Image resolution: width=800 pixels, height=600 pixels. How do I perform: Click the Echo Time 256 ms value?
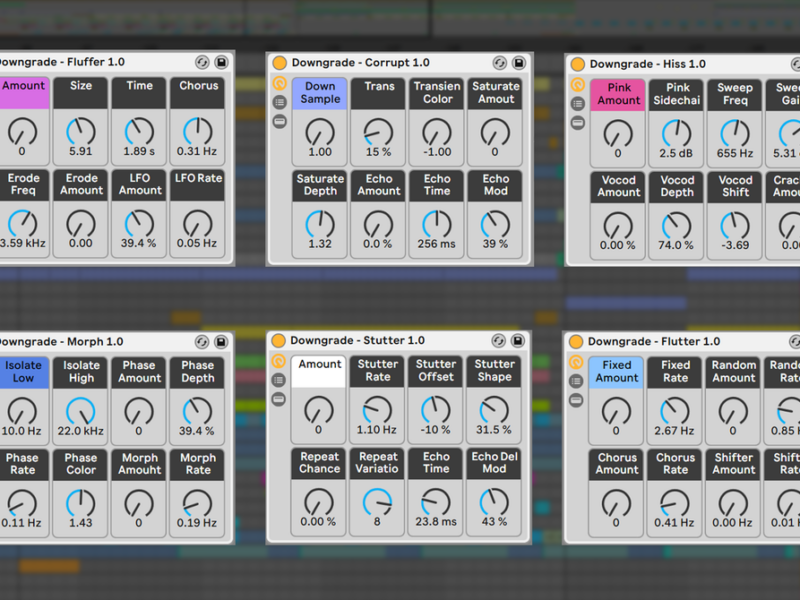[437, 244]
